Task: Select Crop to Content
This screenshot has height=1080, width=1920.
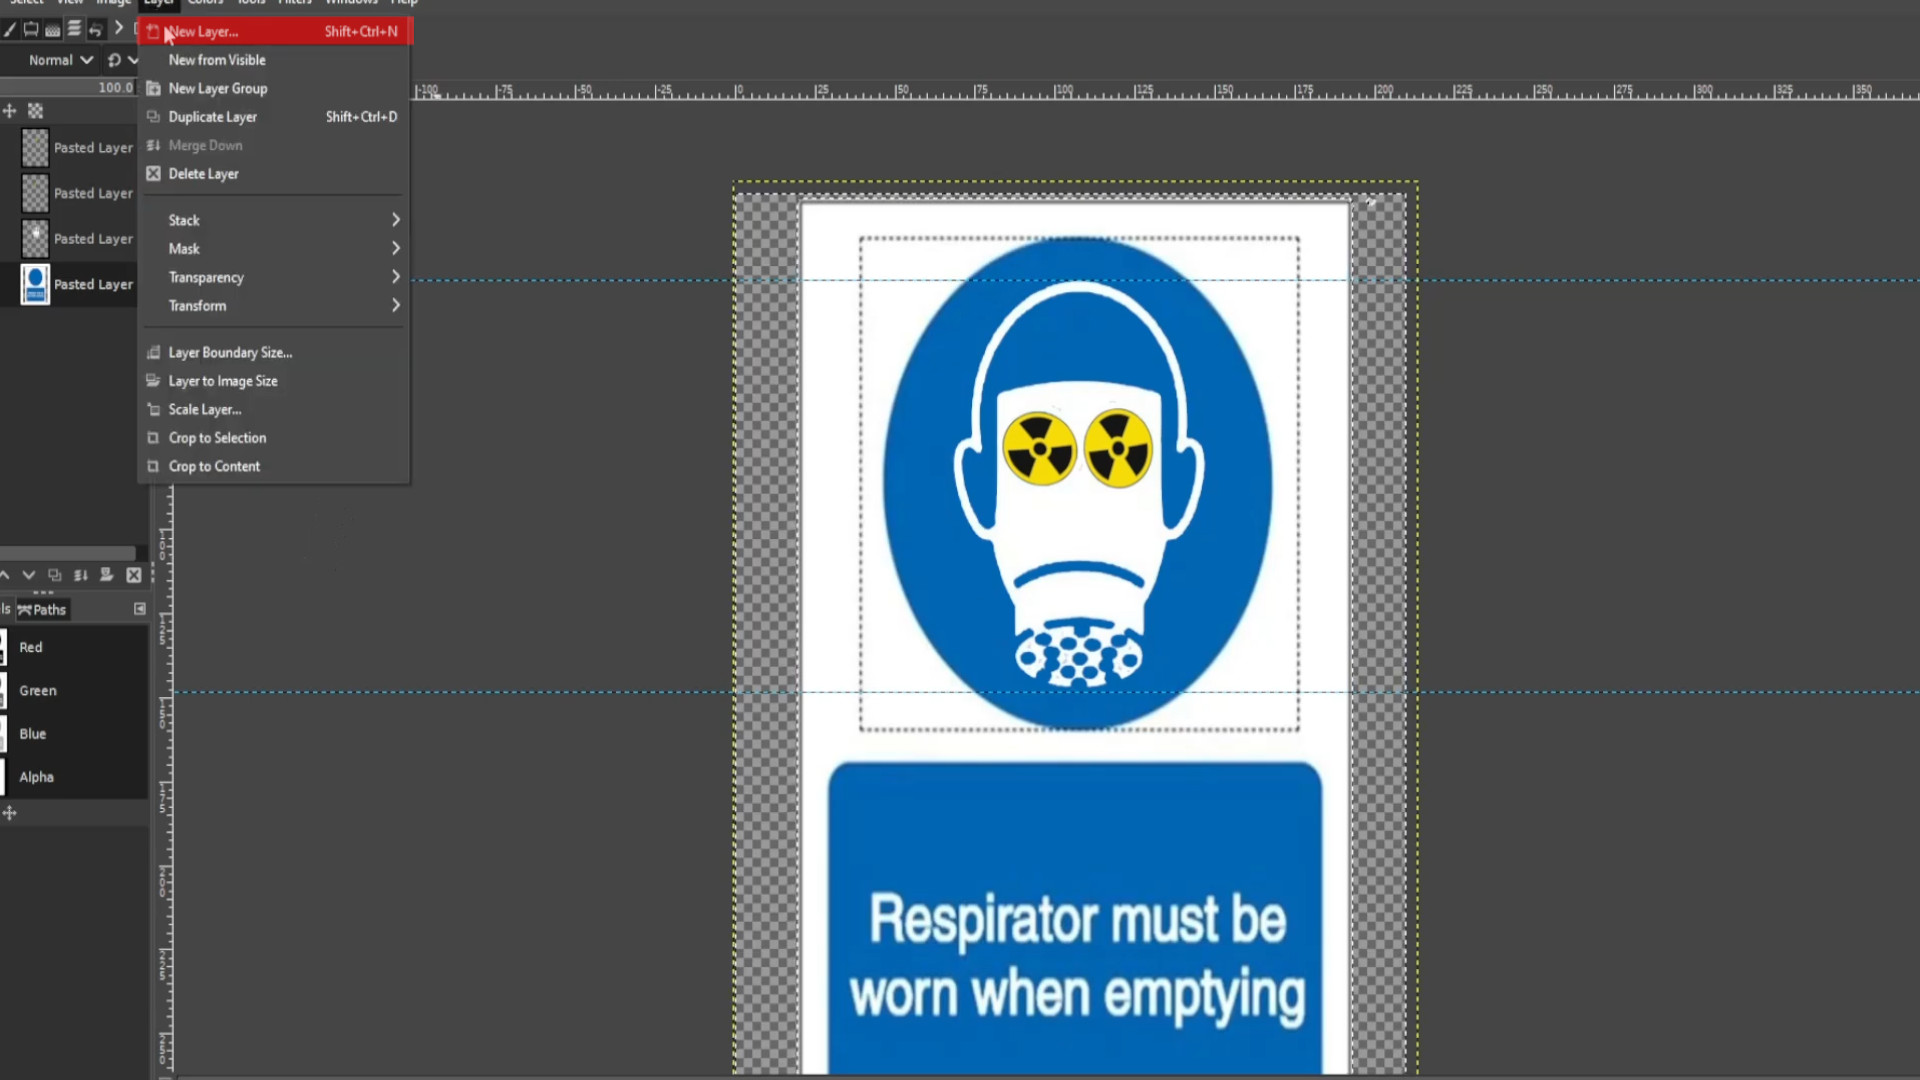Action: point(275,466)
